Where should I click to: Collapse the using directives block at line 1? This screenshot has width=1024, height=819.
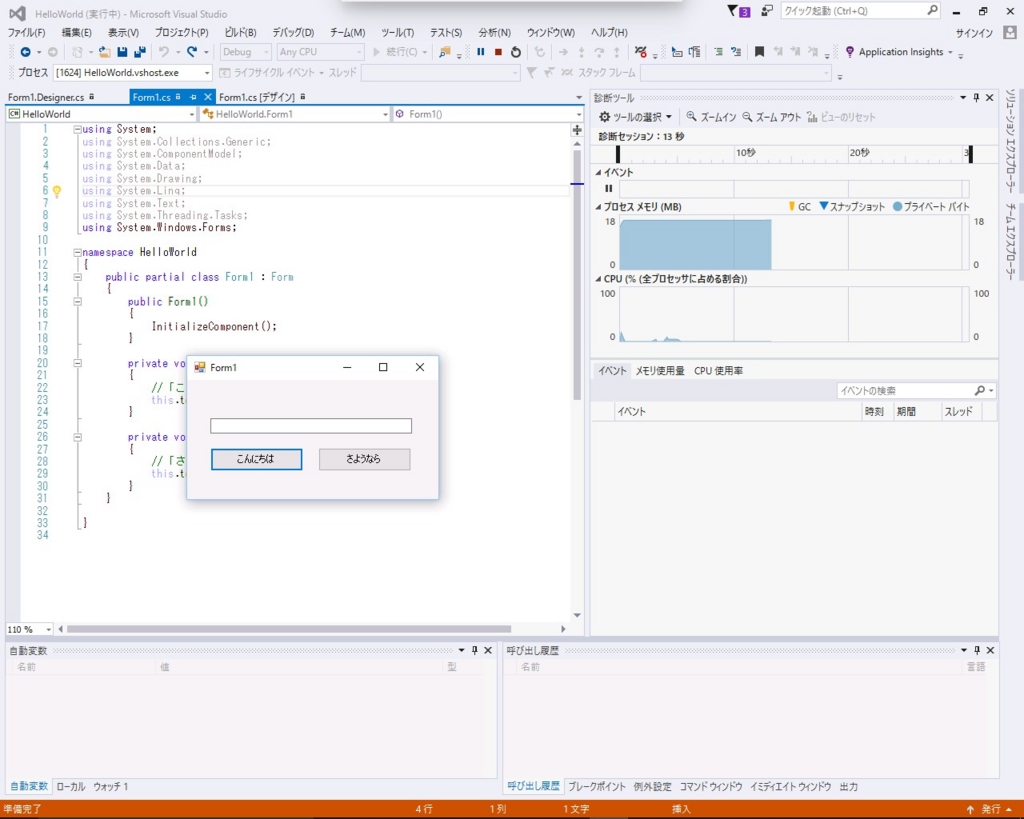[77, 129]
